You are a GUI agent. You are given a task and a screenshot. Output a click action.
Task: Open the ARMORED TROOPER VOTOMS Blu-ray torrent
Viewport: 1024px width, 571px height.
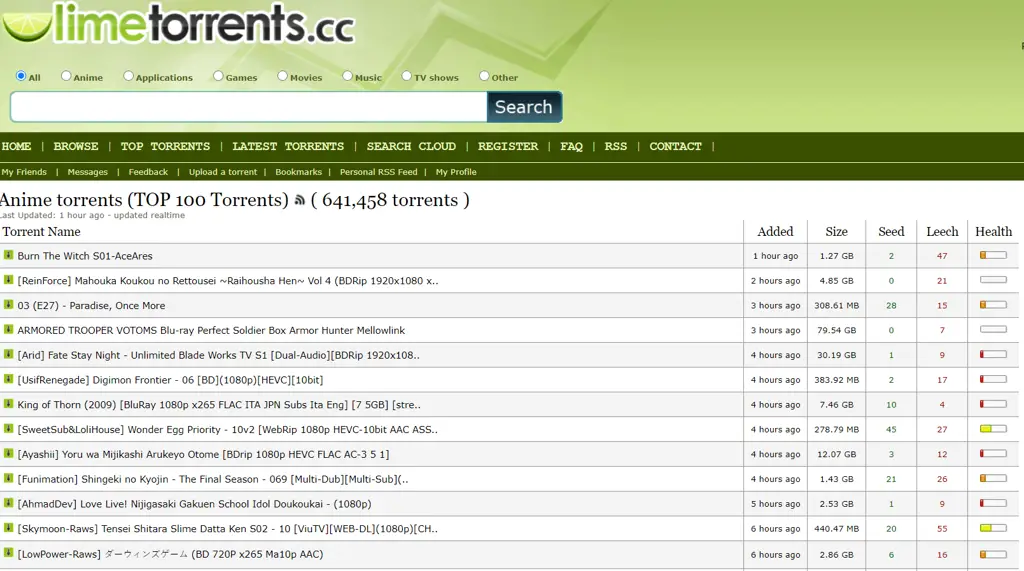click(211, 331)
